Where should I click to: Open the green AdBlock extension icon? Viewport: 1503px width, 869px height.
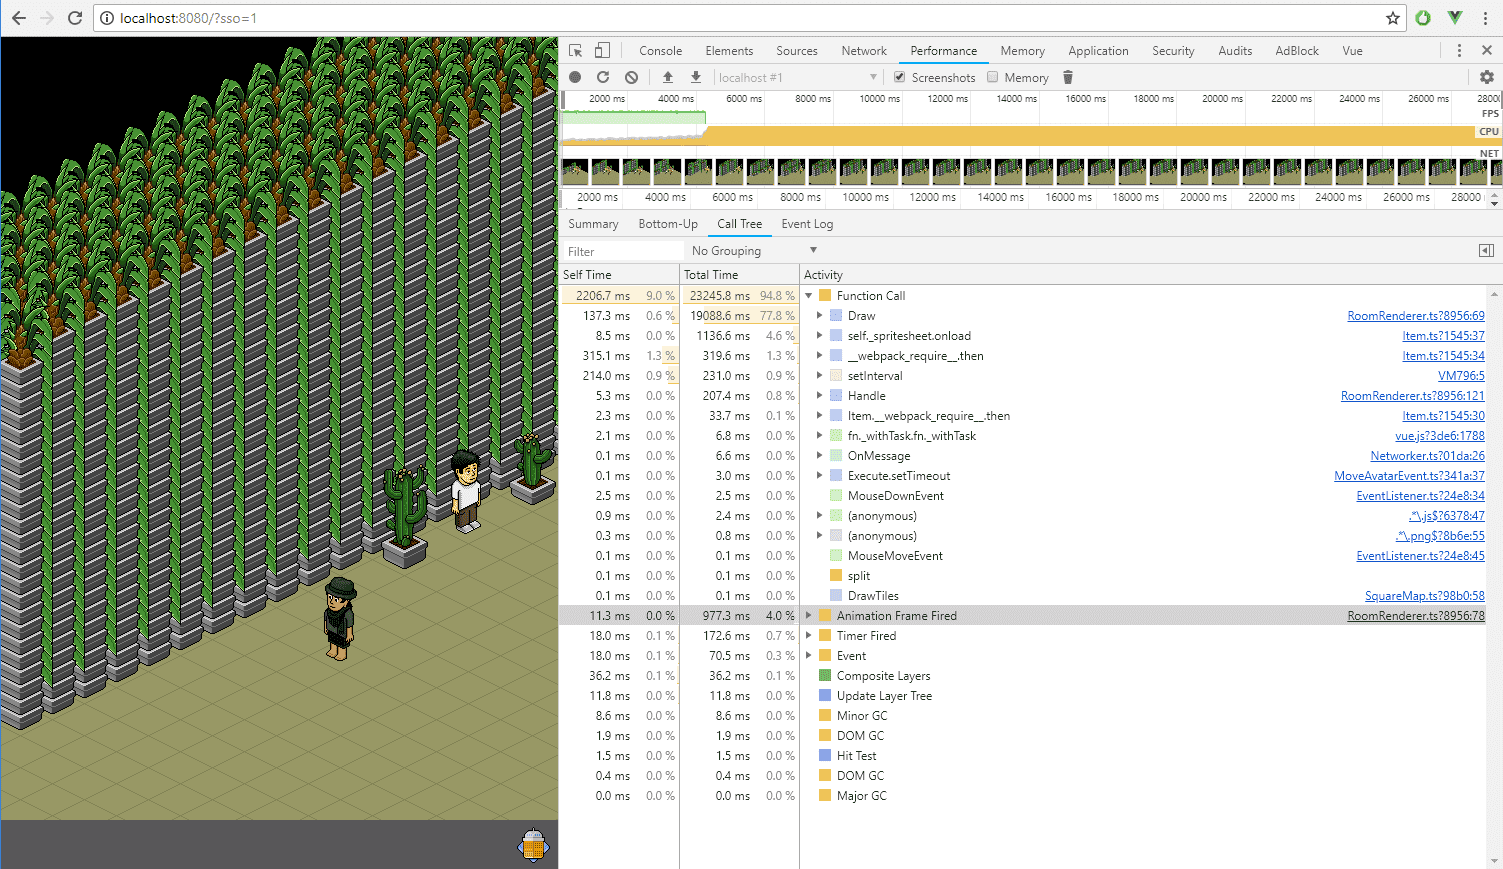pos(1423,18)
